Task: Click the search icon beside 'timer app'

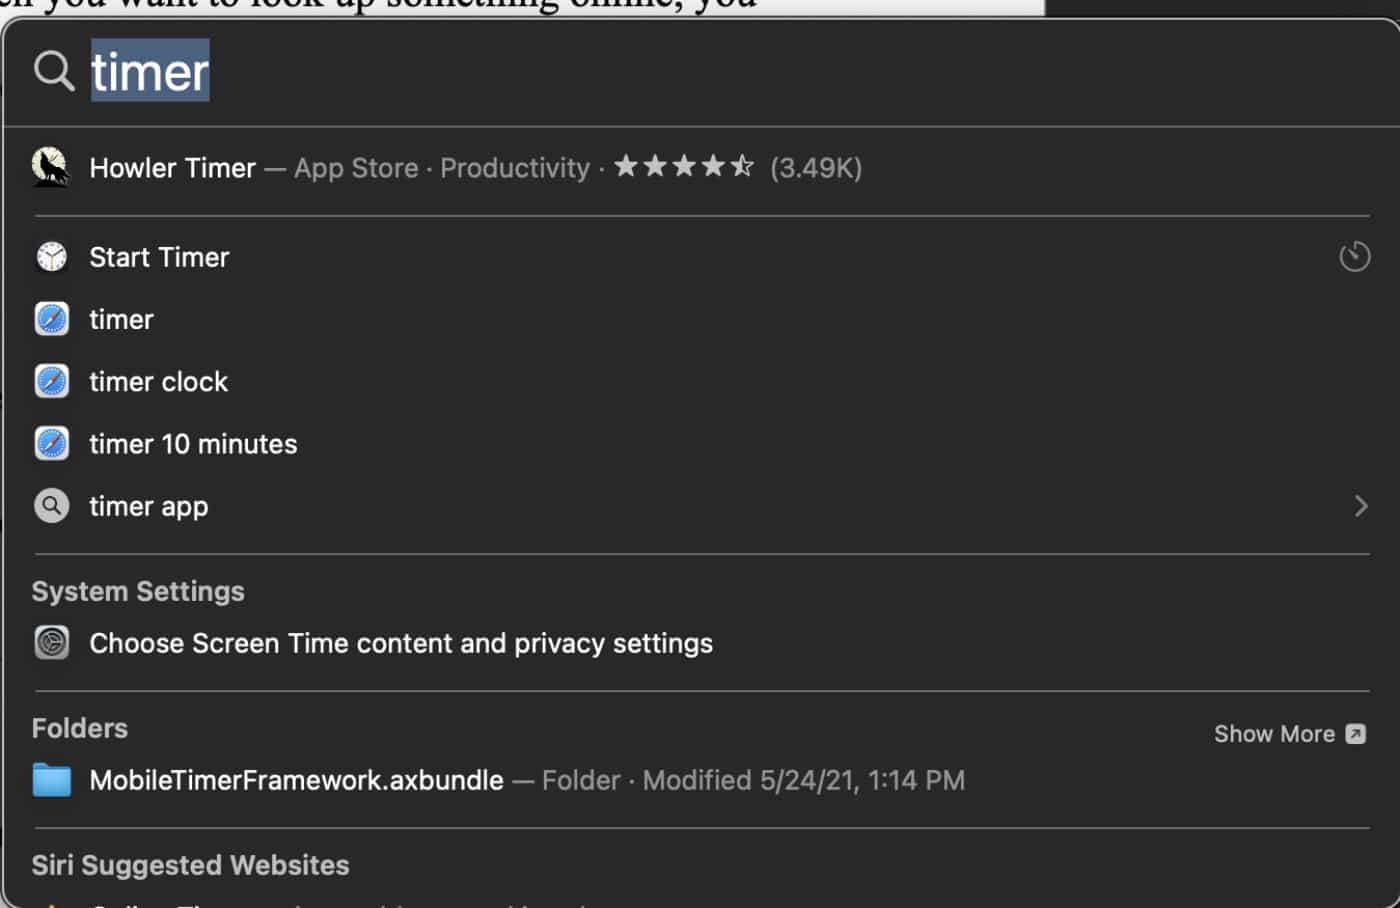Action: click(51, 506)
